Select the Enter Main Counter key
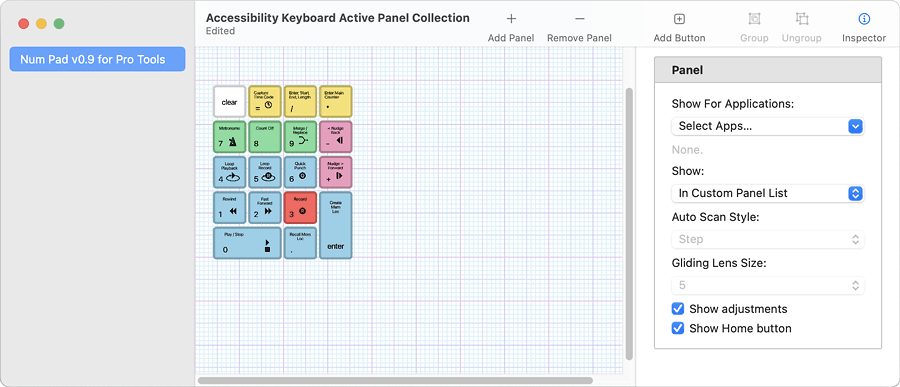 click(x=336, y=102)
